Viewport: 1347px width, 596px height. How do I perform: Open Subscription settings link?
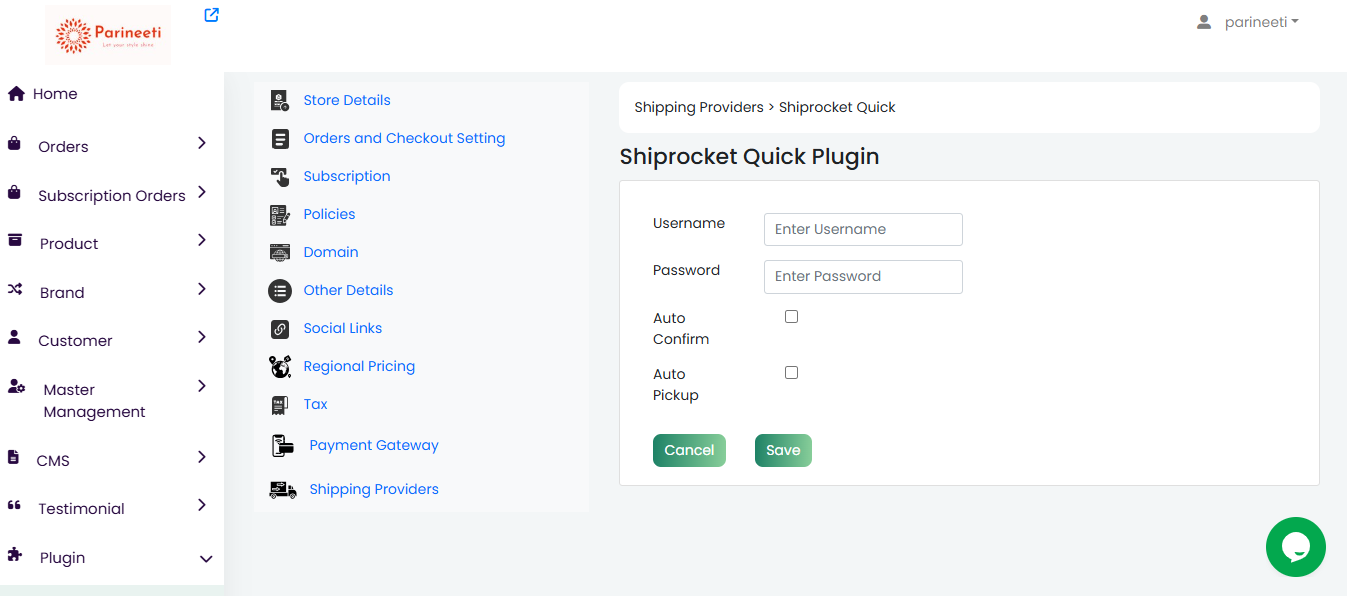click(347, 176)
